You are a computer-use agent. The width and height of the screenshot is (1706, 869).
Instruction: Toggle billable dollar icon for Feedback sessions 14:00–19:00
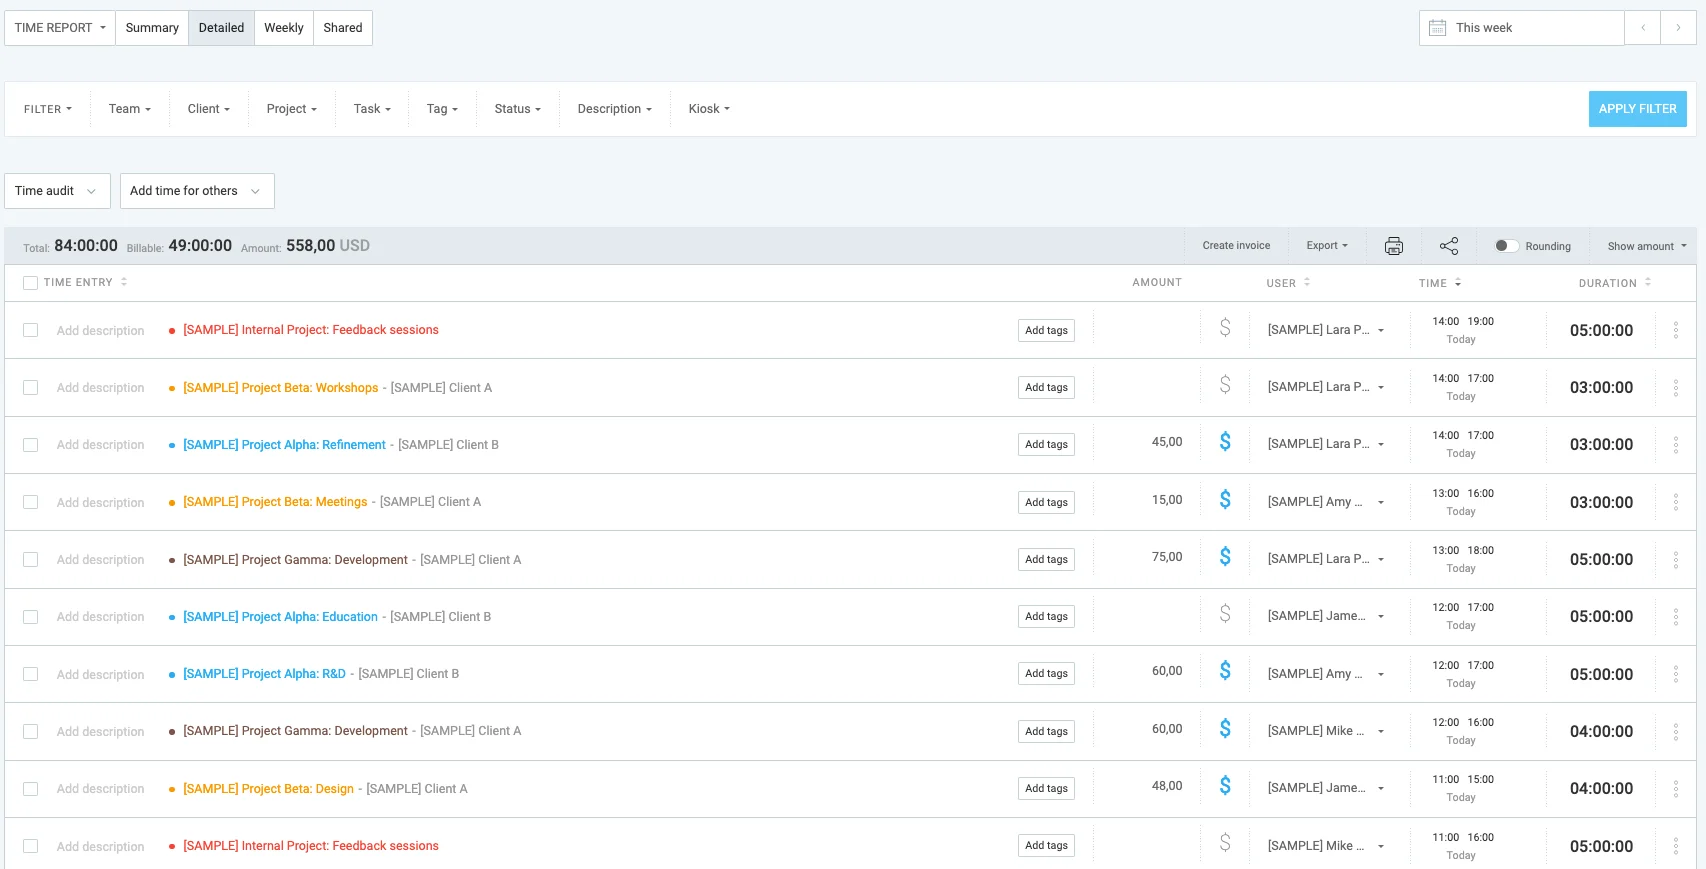click(1225, 328)
